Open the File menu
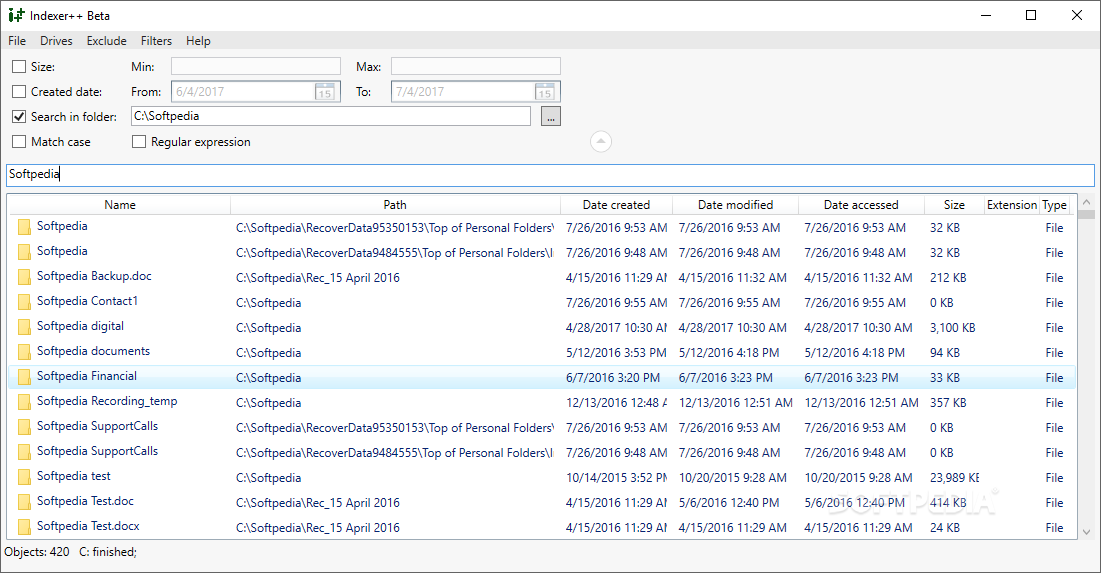The width and height of the screenshot is (1101, 573). (17, 41)
